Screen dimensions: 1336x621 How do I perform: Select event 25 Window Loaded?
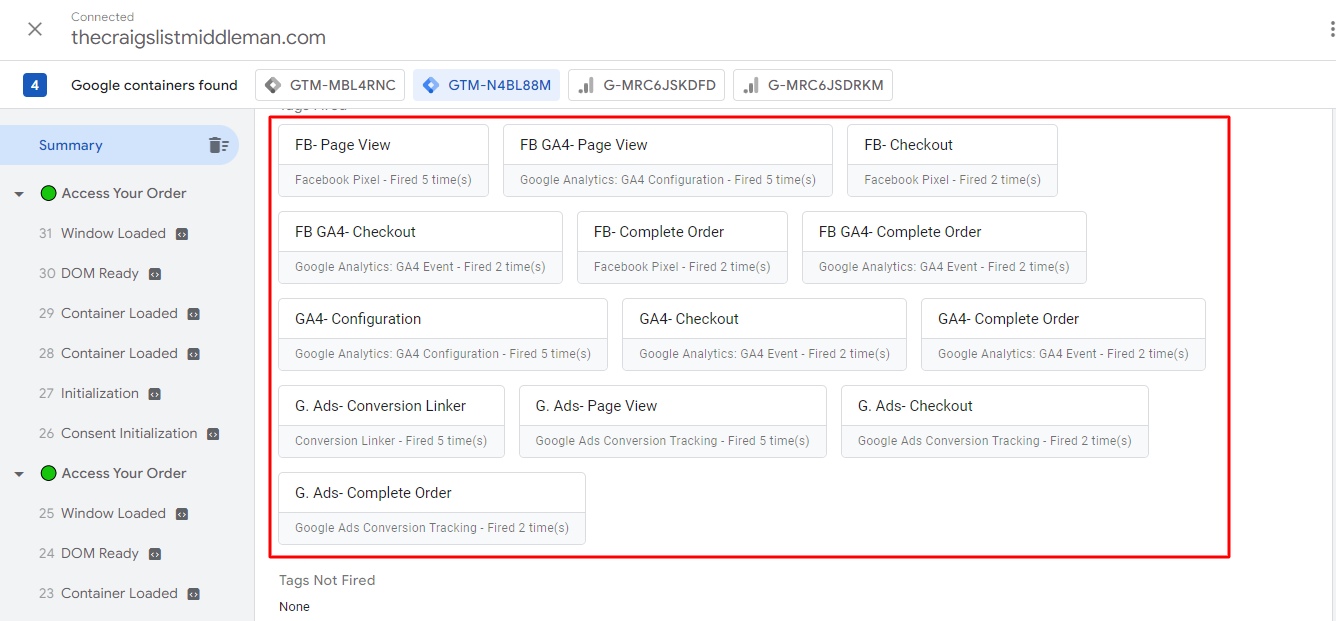click(113, 513)
